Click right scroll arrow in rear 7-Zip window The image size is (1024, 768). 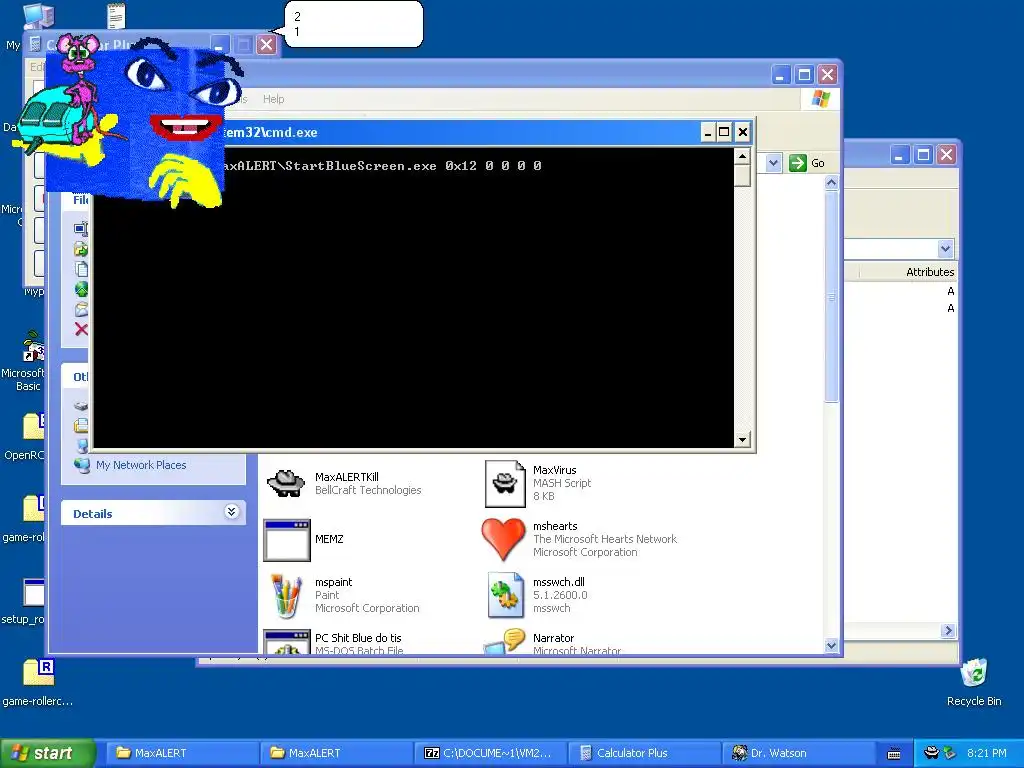click(948, 630)
